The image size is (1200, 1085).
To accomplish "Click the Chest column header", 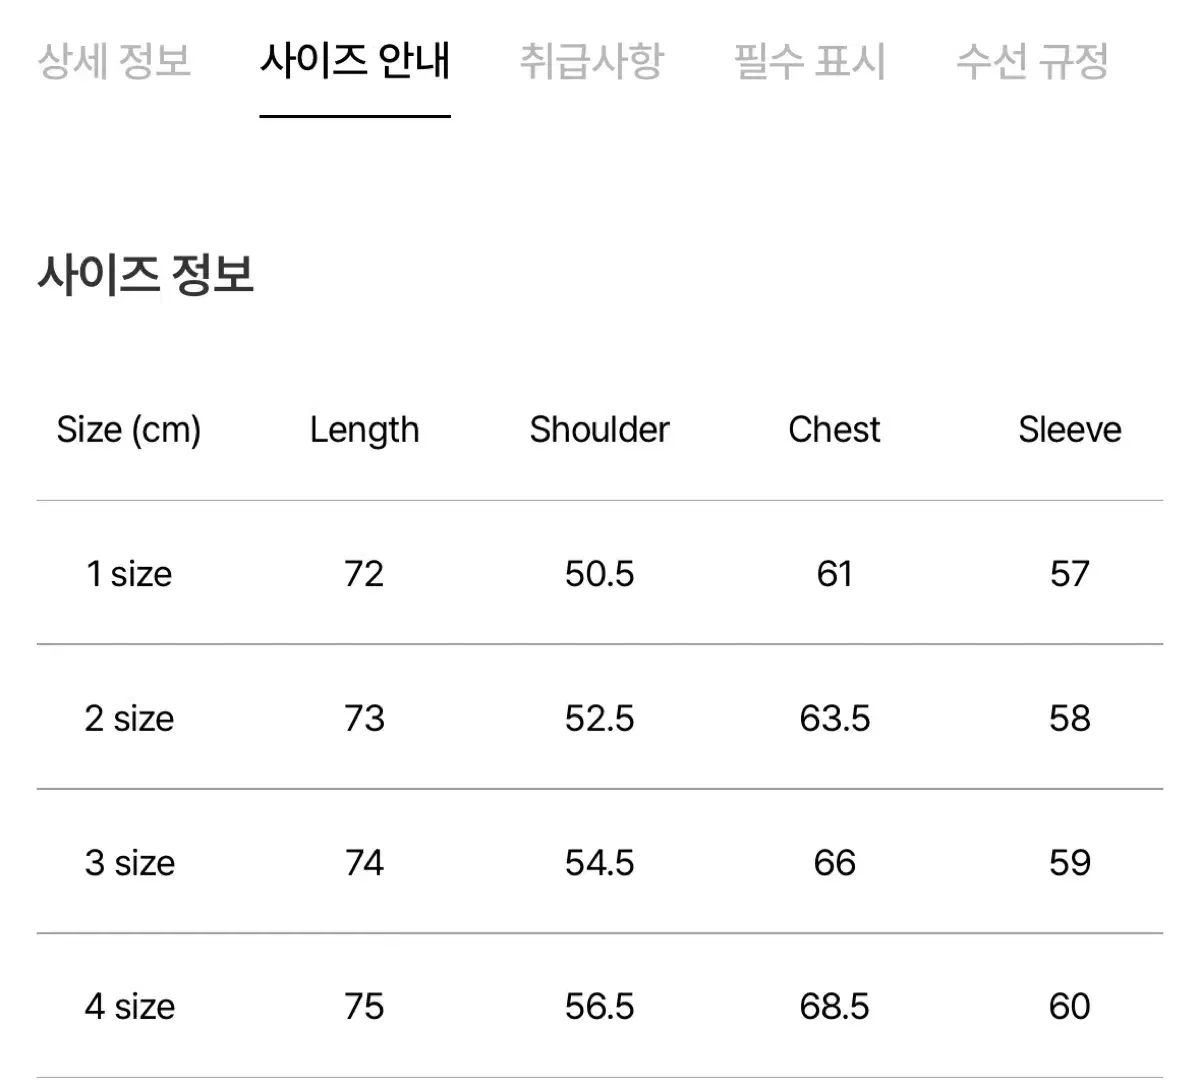I will point(834,430).
